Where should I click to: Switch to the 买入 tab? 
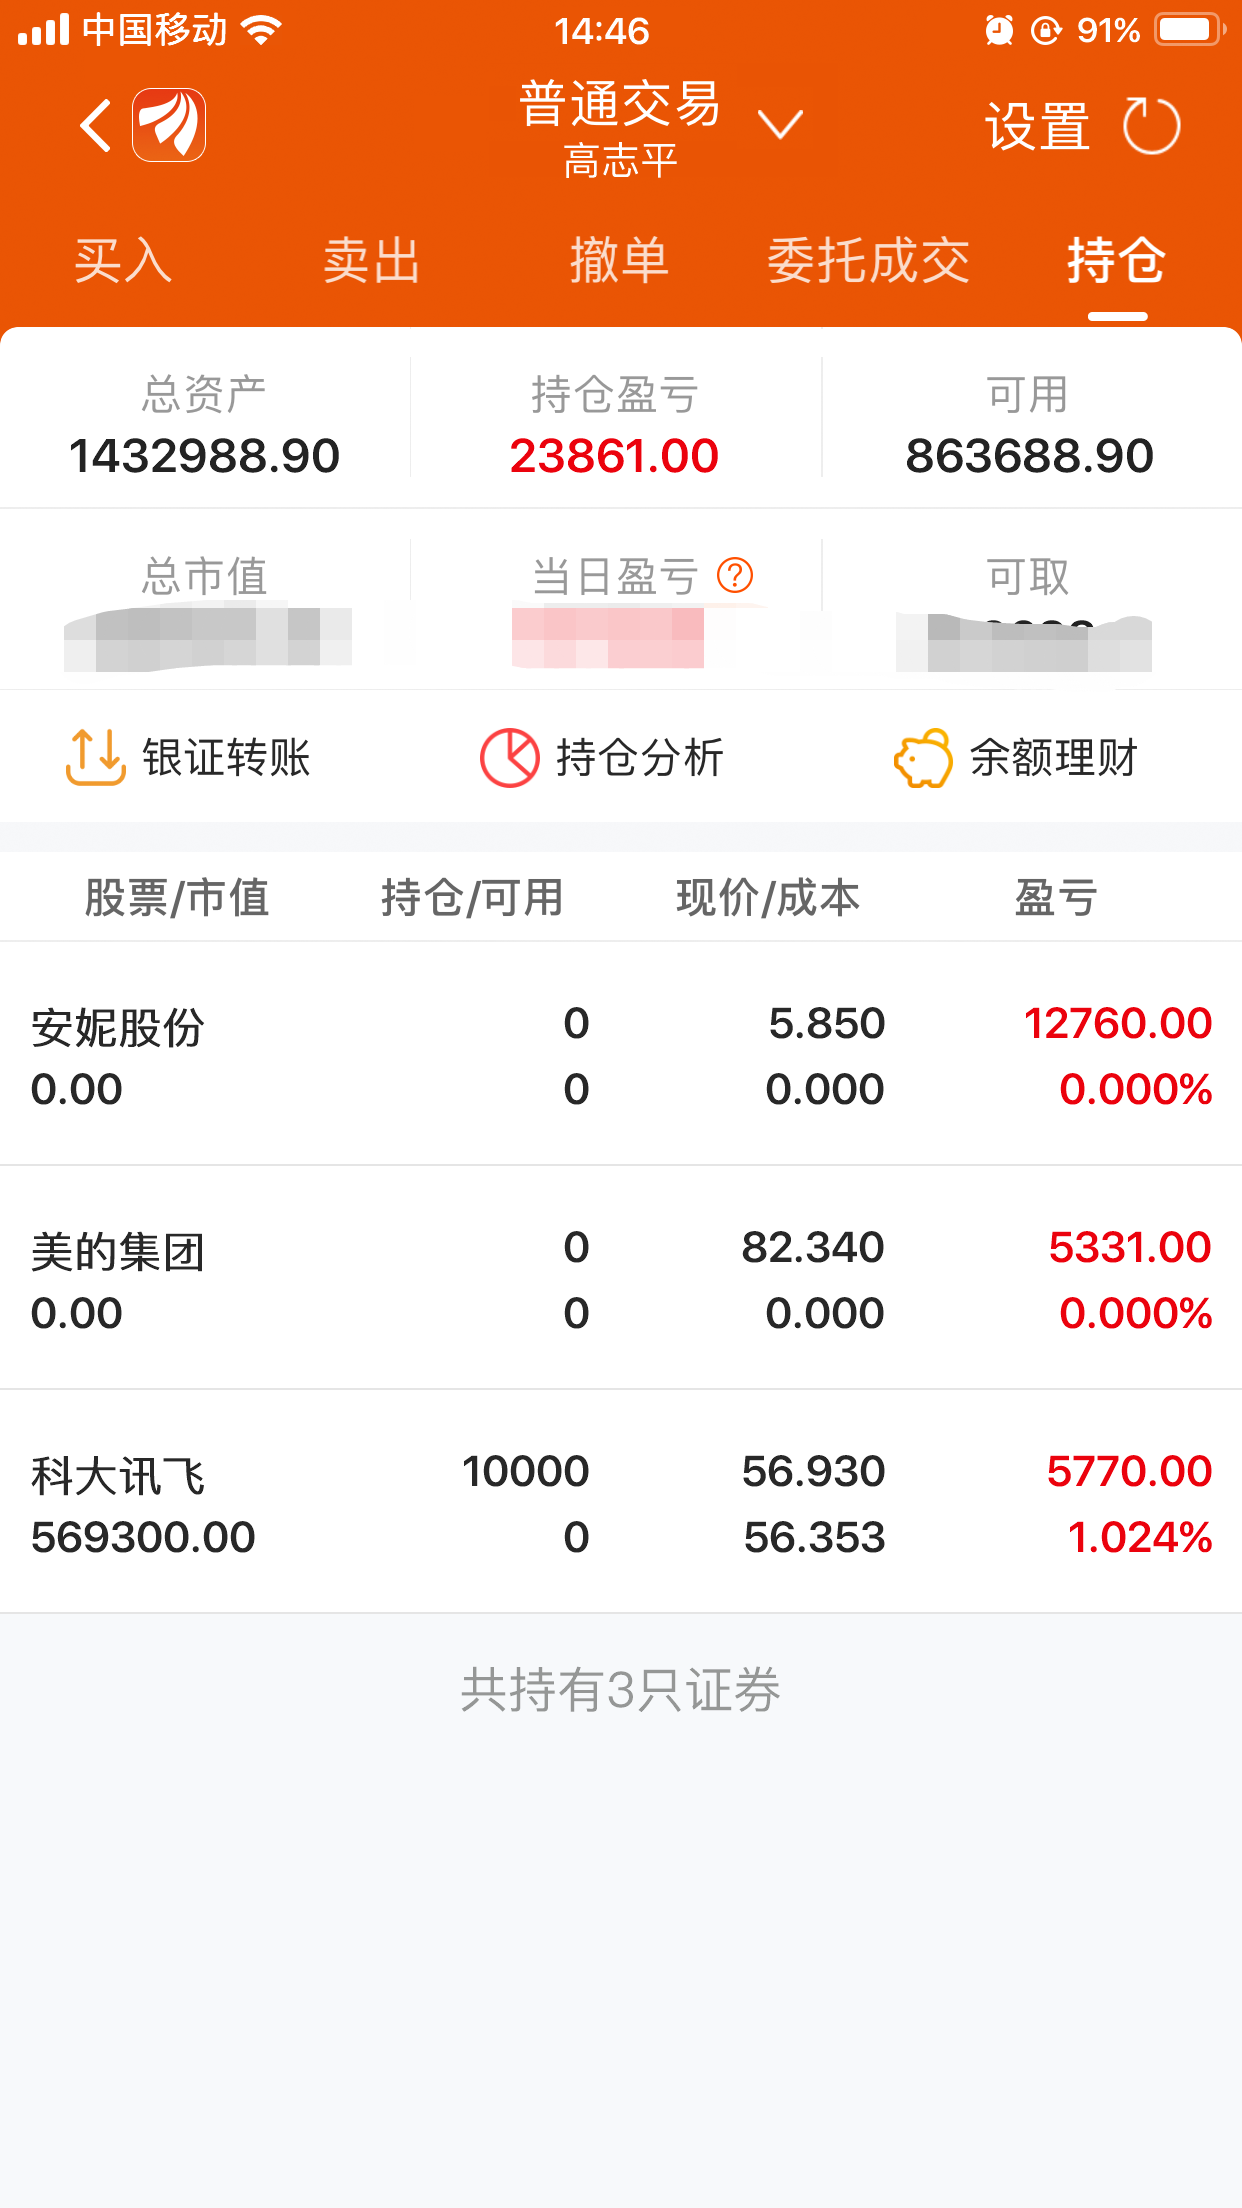point(123,261)
